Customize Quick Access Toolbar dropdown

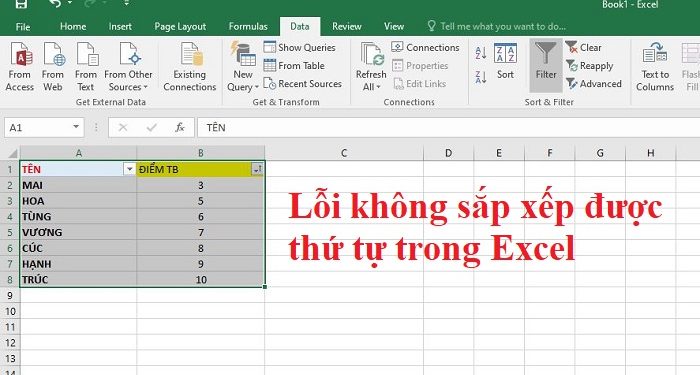click(x=127, y=4)
